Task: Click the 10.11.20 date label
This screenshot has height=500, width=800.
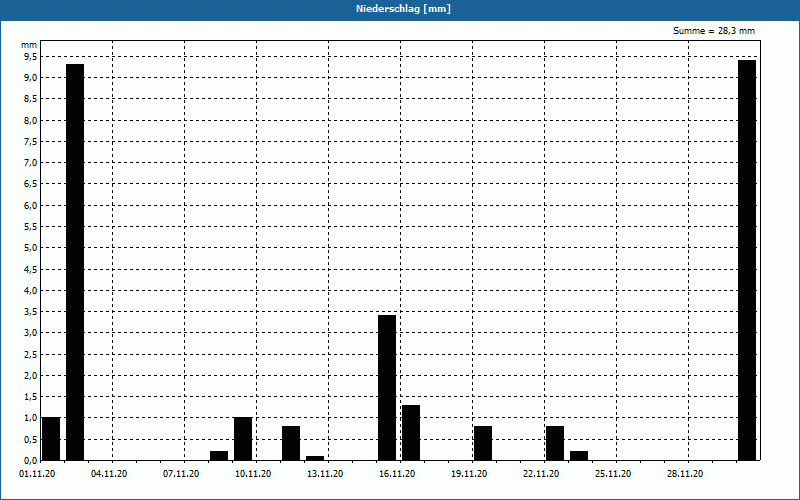Action: [253, 474]
